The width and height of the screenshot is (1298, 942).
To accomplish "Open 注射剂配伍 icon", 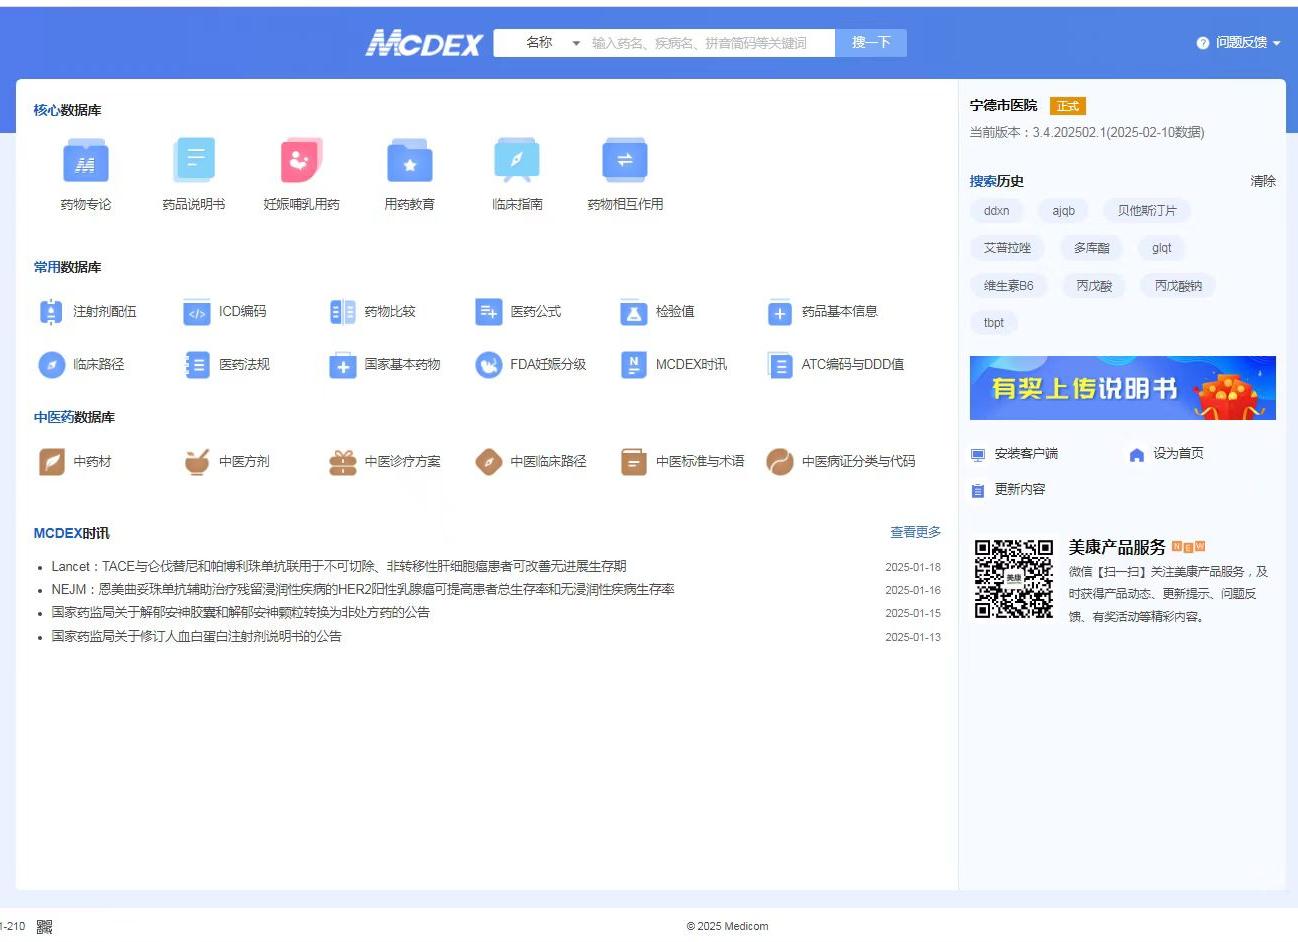I will click(51, 312).
